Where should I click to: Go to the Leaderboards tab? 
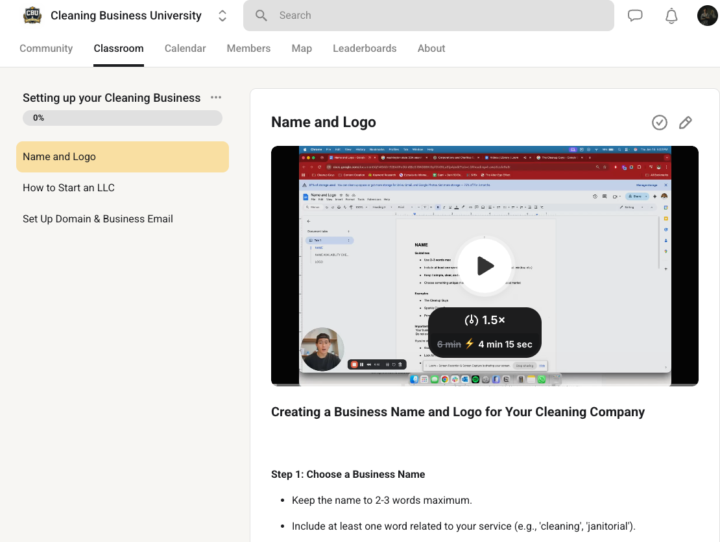click(364, 48)
